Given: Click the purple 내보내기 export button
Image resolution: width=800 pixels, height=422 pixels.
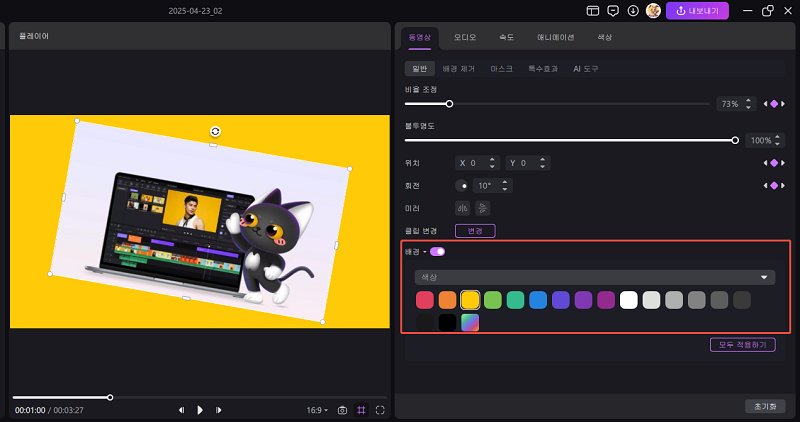Looking at the screenshot, I should click(x=697, y=11).
